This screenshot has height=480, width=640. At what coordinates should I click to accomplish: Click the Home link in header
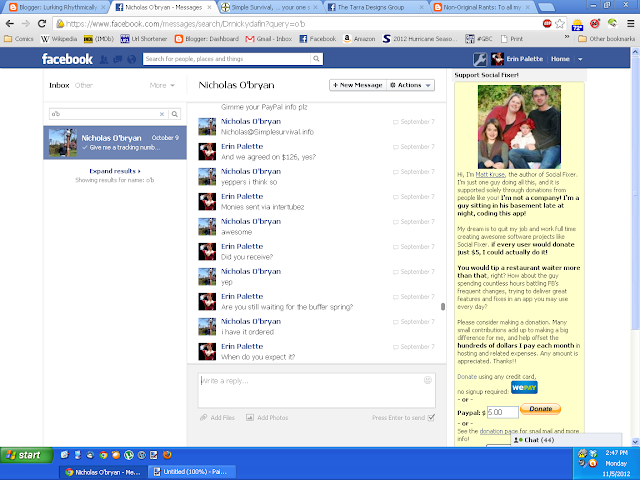tap(560, 59)
